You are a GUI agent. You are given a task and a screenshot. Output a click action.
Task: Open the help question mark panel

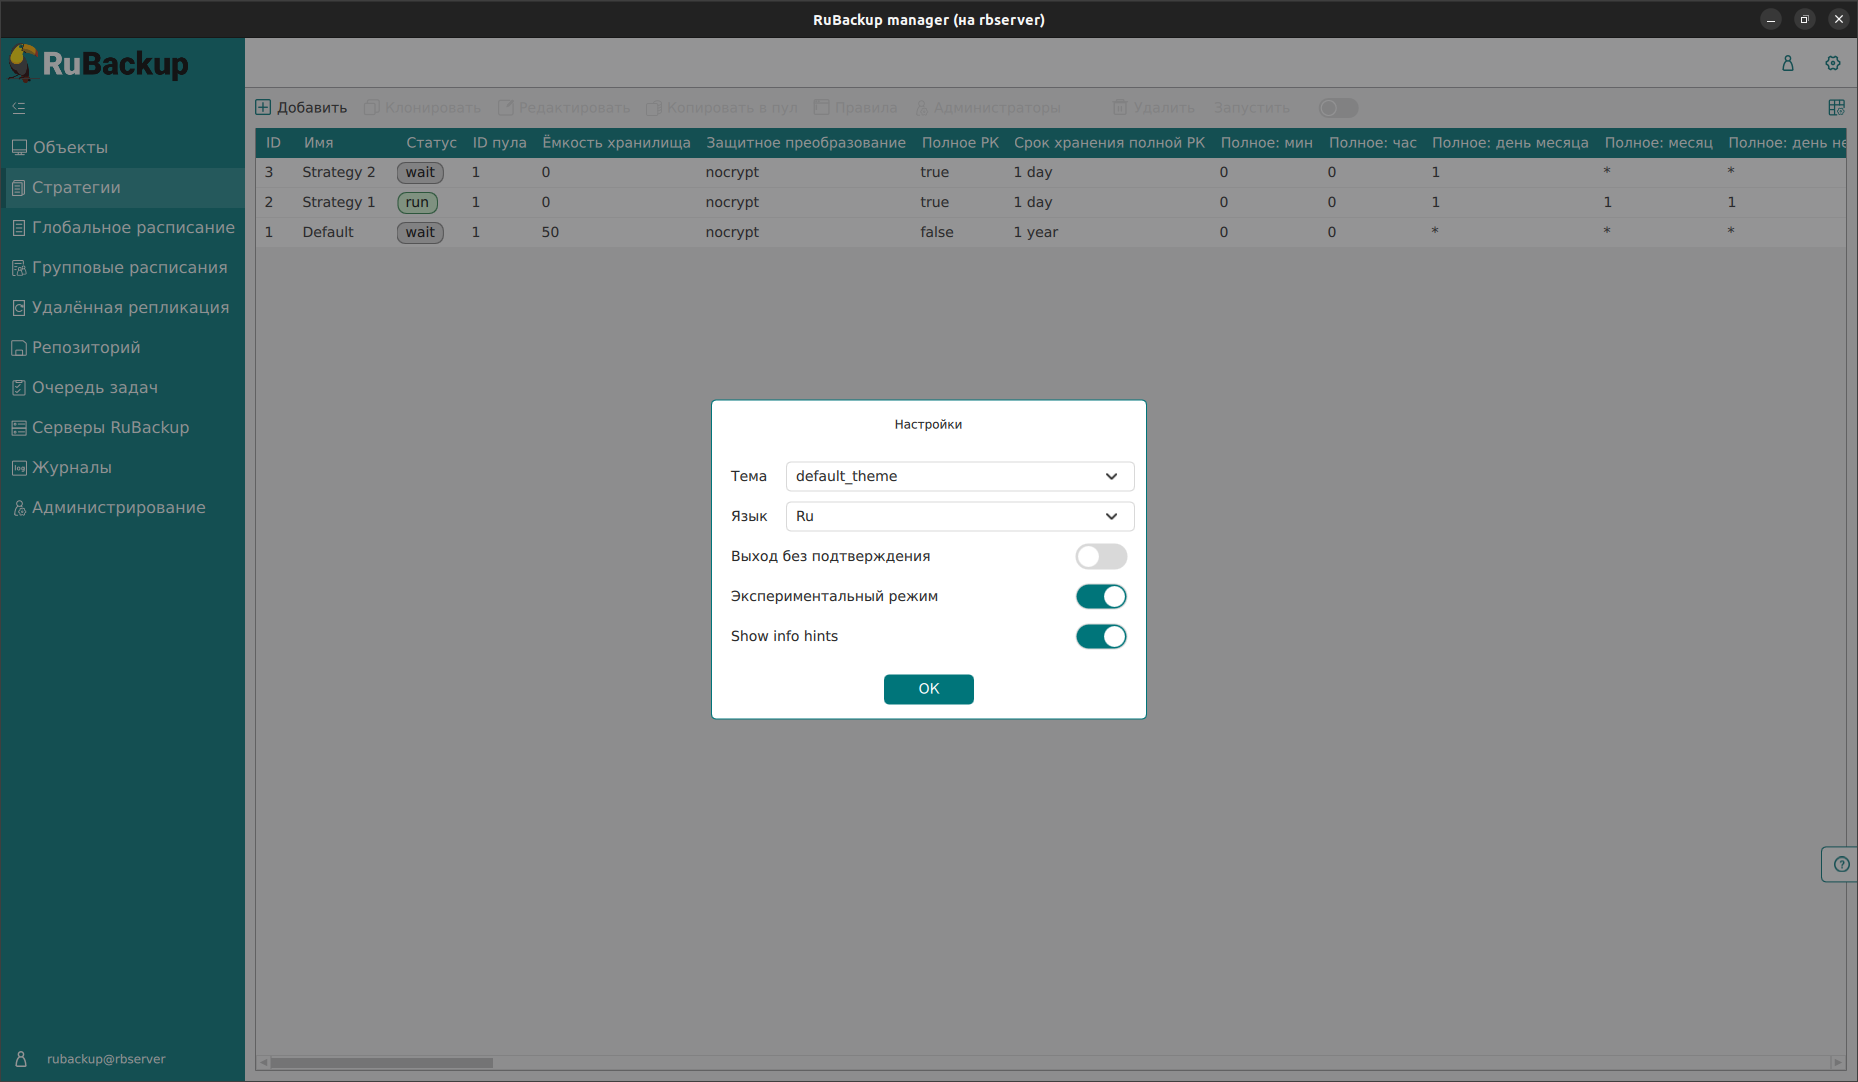point(1841,864)
